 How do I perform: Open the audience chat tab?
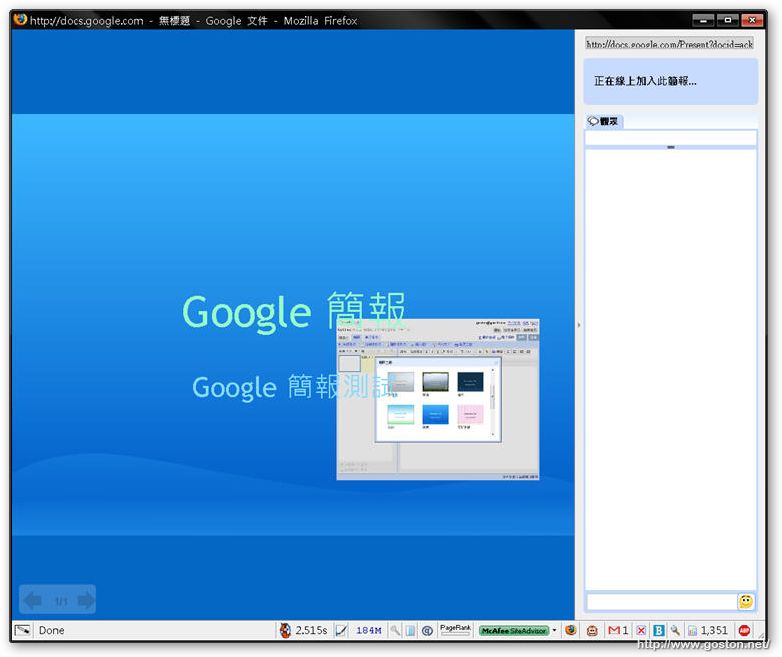tap(603, 121)
